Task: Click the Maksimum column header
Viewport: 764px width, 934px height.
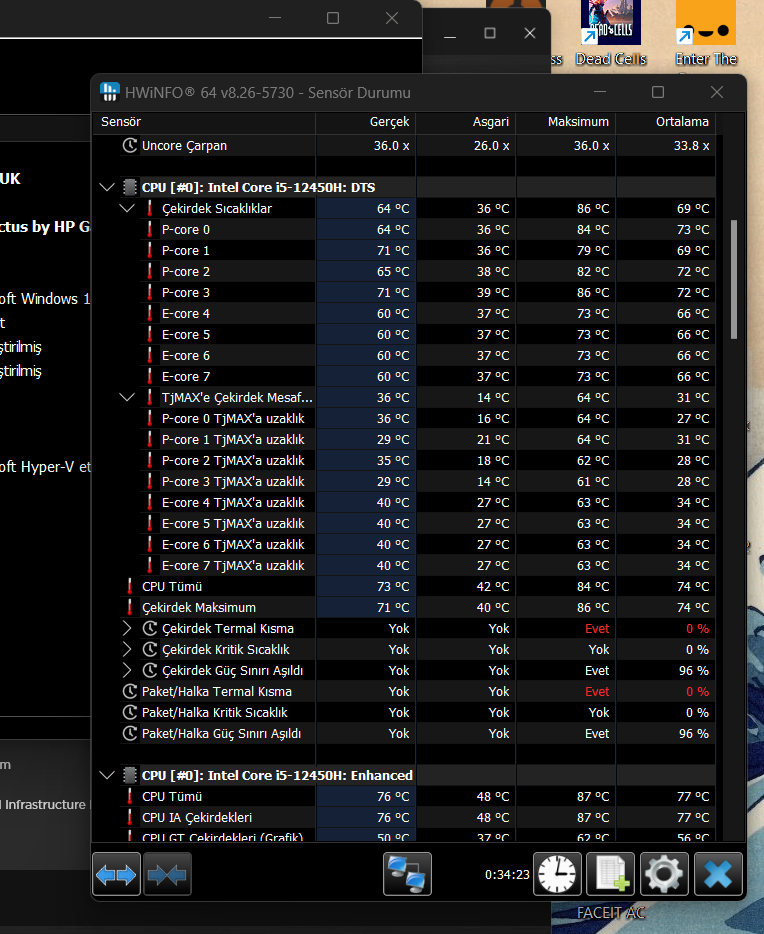Action: pos(566,122)
